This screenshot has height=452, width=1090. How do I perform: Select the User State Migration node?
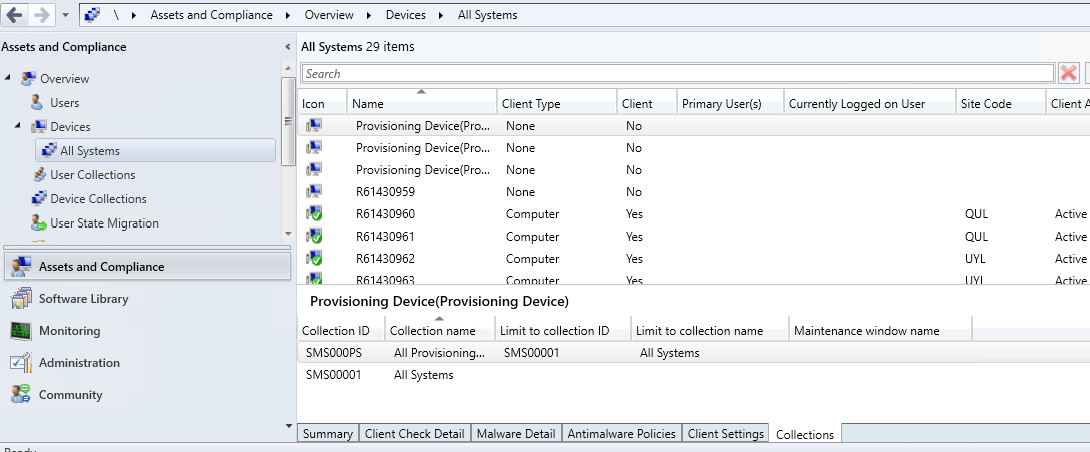[x=104, y=223]
